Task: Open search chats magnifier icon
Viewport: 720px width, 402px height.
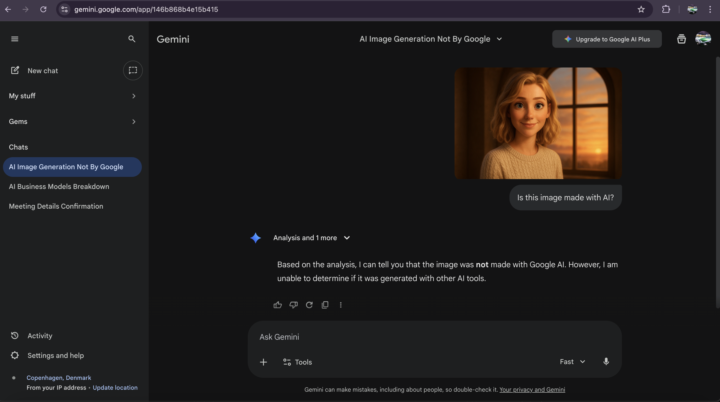Action: point(132,39)
